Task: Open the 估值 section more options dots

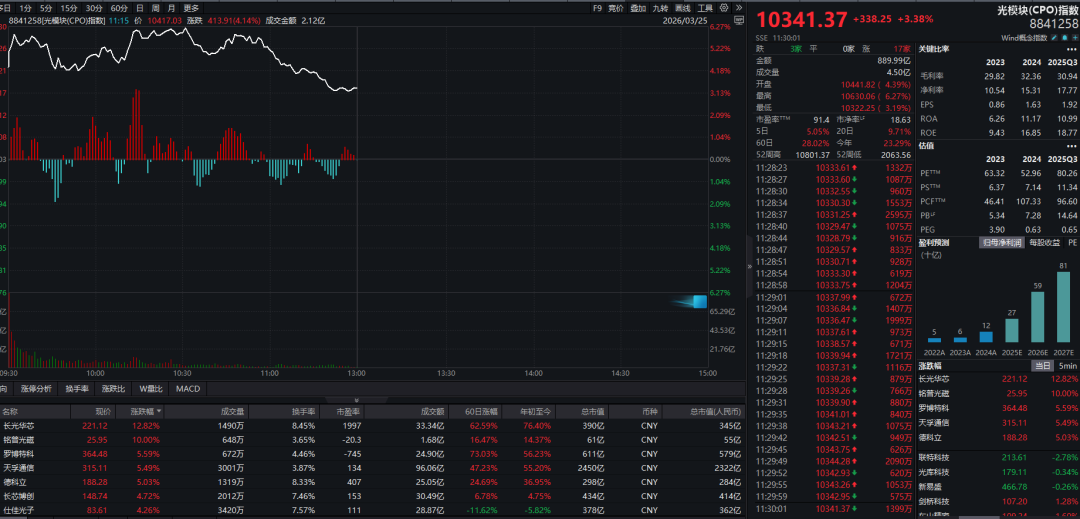Action: click(x=1071, y=145)
